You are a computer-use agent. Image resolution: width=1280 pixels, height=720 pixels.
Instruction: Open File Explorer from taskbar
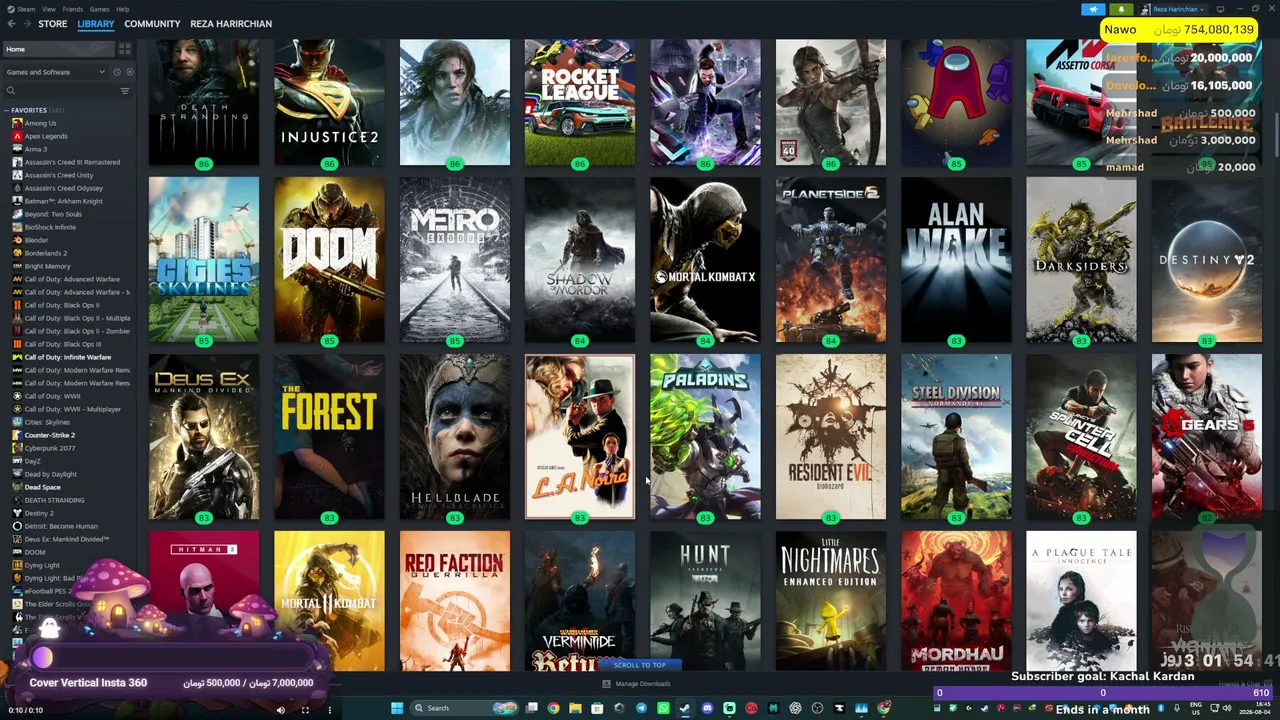575,708
